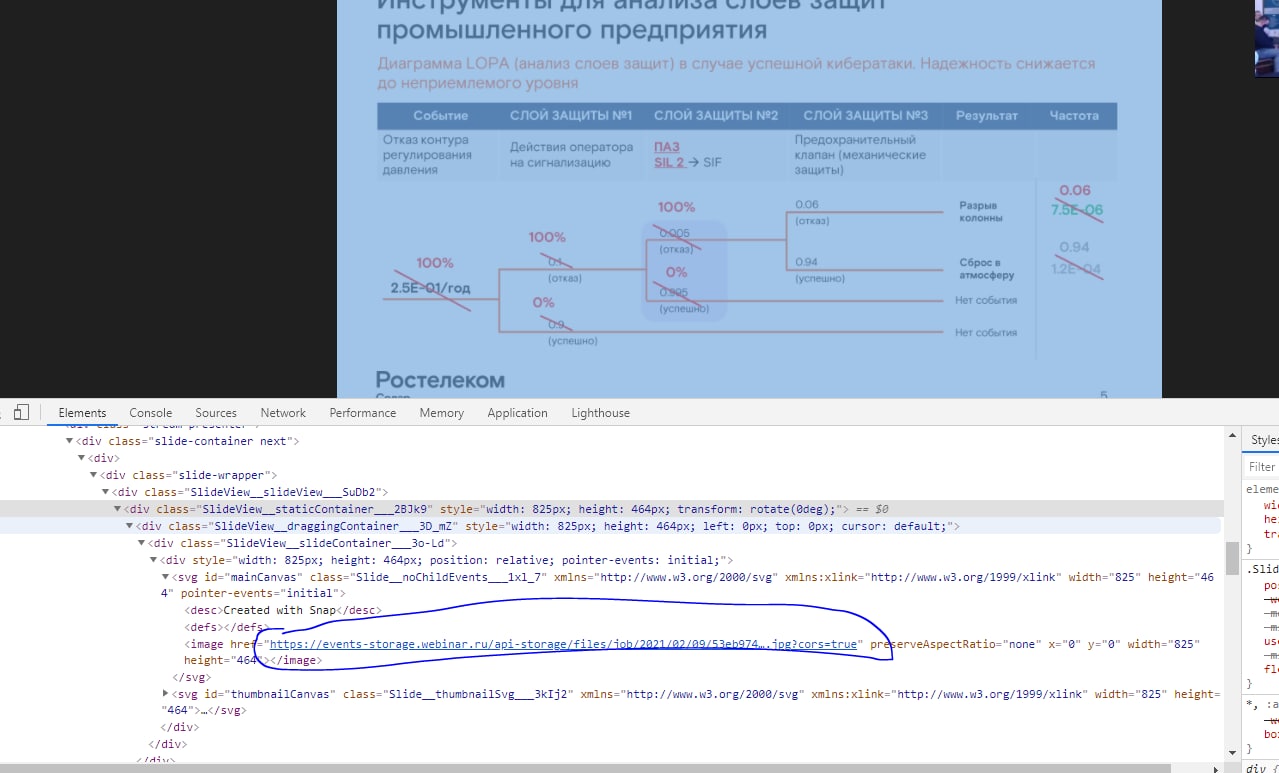Toggle the device toolbar icon in DevTools
1279x773 pixels.
point(21,412)
